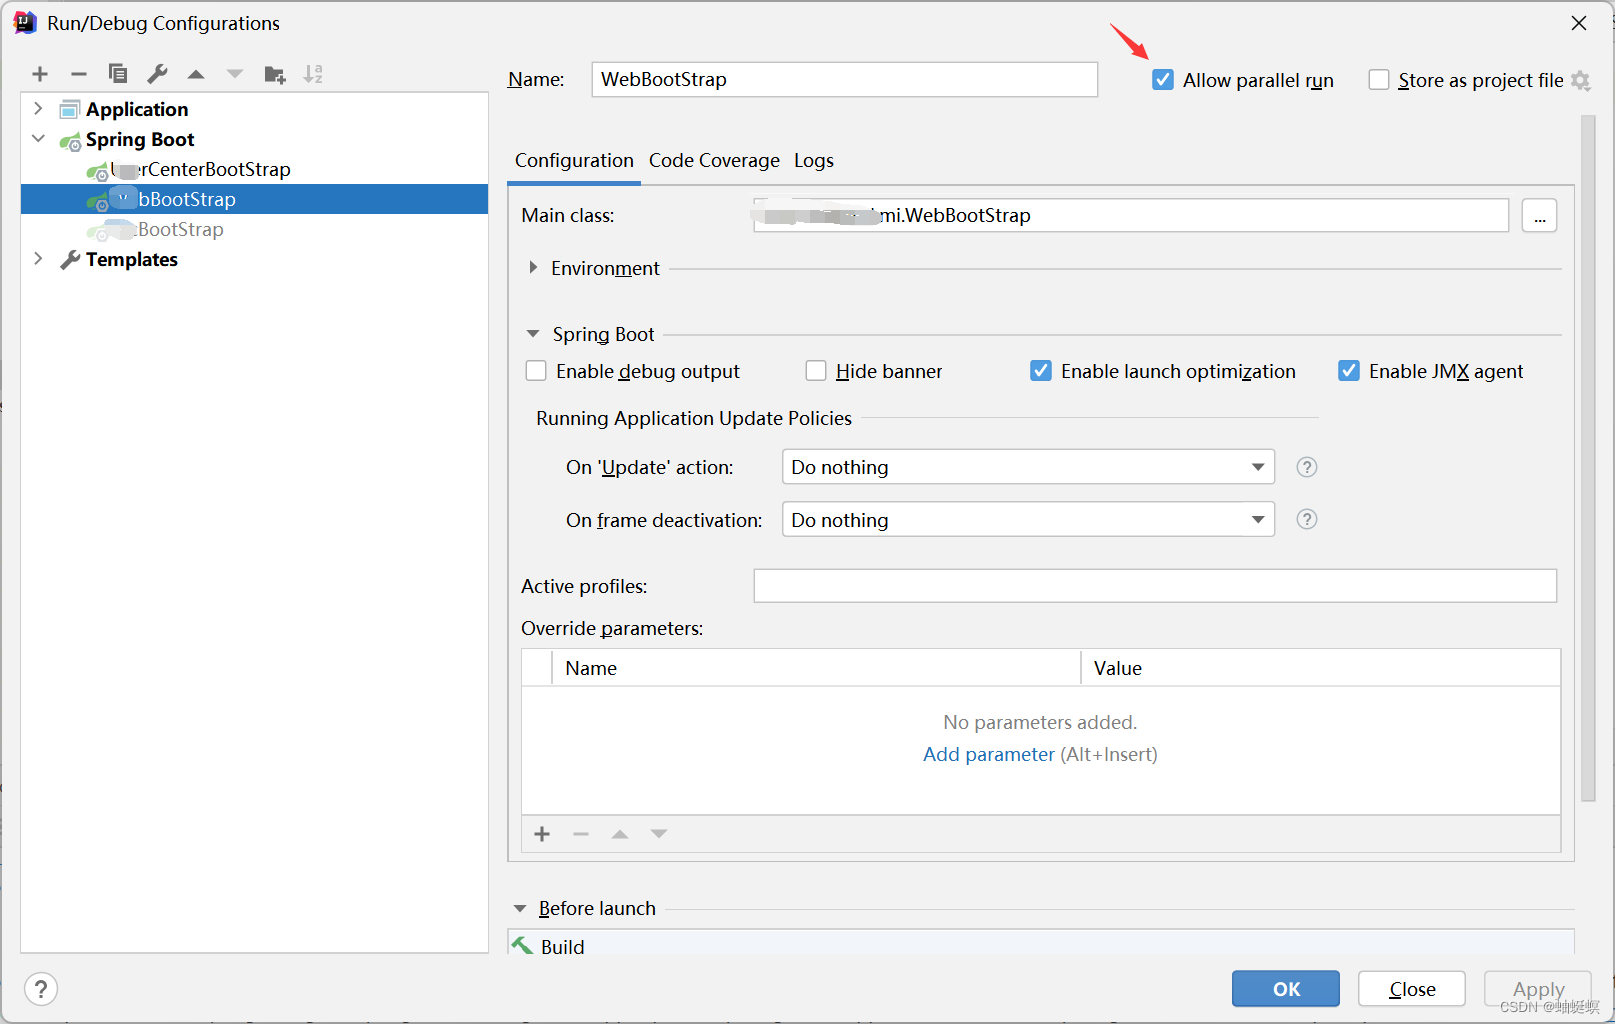Open Store as project file gear settings
The image size is (1615, 1024).
pos(1580,80)
